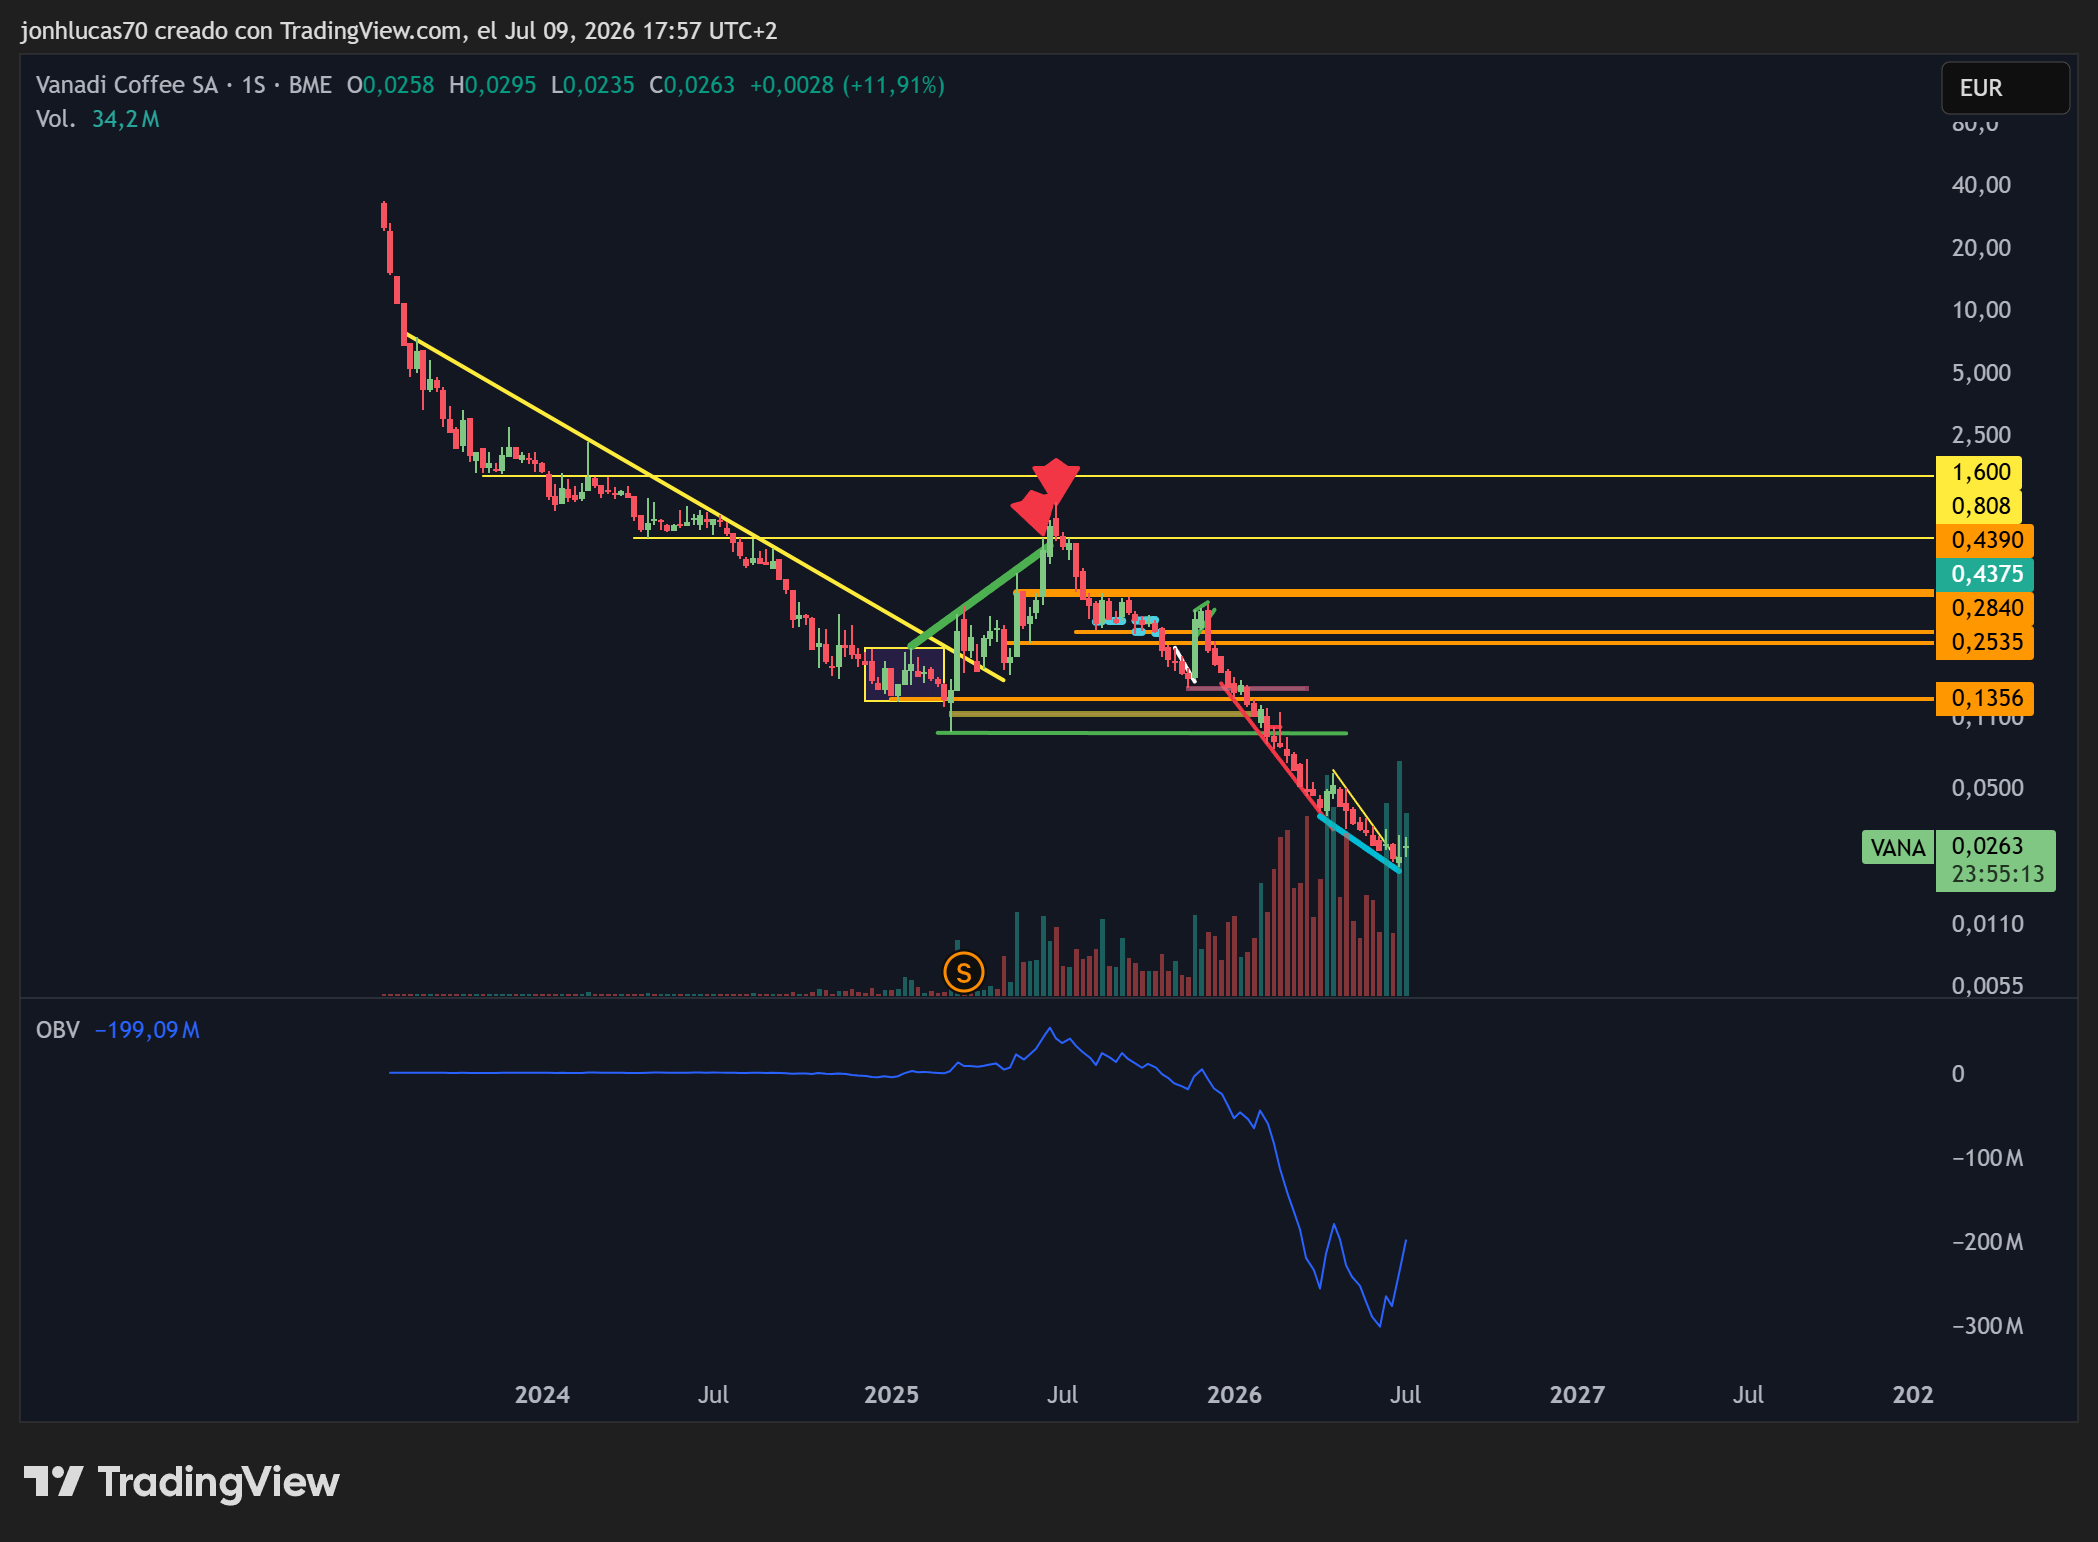Screen dimensions: 2098x1542
Task: Select the 0,2535 orange level label
Action: pos(1985,642)
